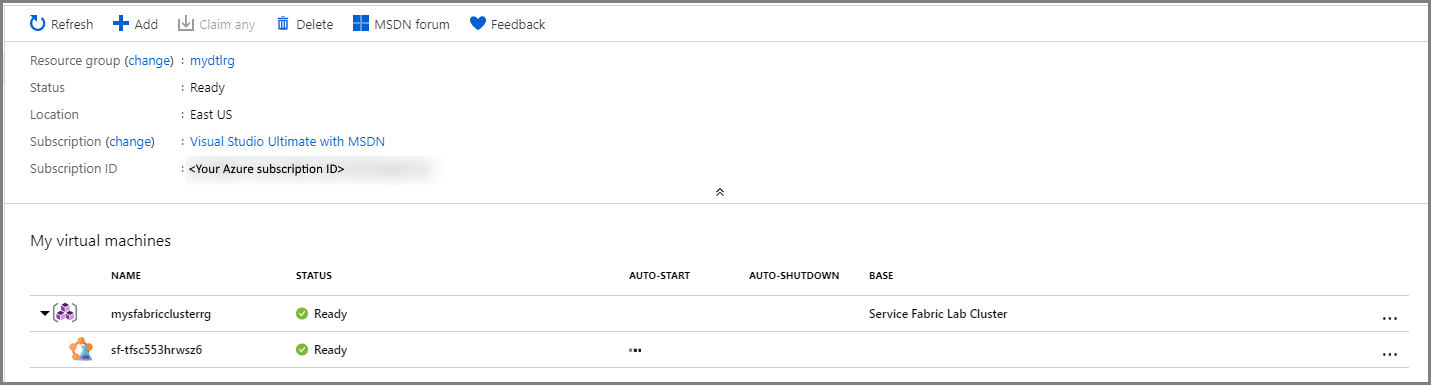Select the mysfabricclusterrg name
Image resolution: width=1431 pixels, height=385 pixels.
click(x=161, y=314)
